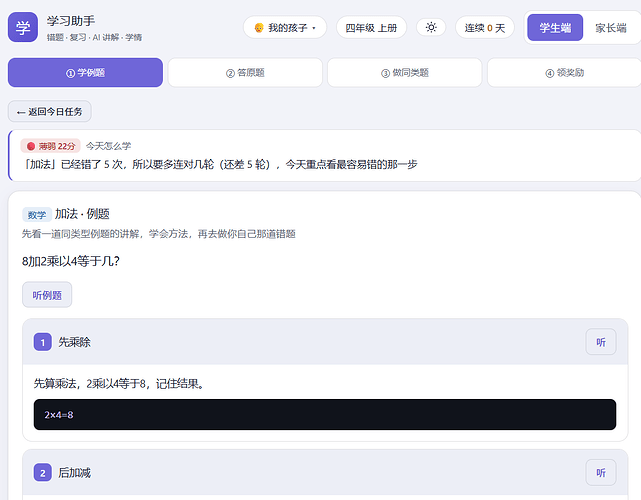Click the question text 8加2乘以4等于几?

[71, 261]
